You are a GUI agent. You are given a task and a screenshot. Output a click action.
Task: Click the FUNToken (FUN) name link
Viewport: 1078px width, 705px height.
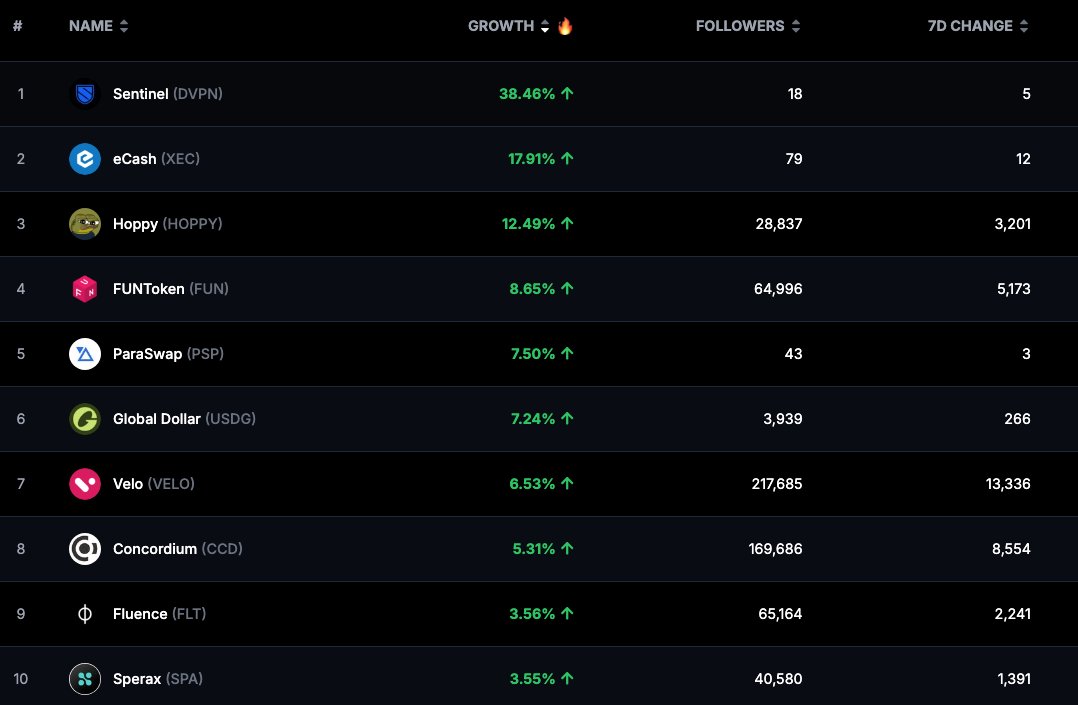170,289
